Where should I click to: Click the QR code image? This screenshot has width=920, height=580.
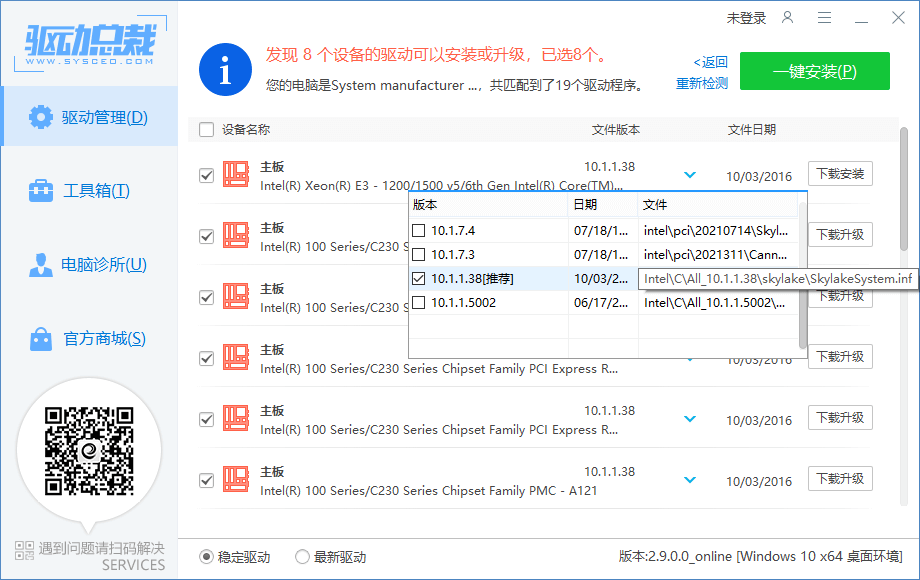coord(89,452)
